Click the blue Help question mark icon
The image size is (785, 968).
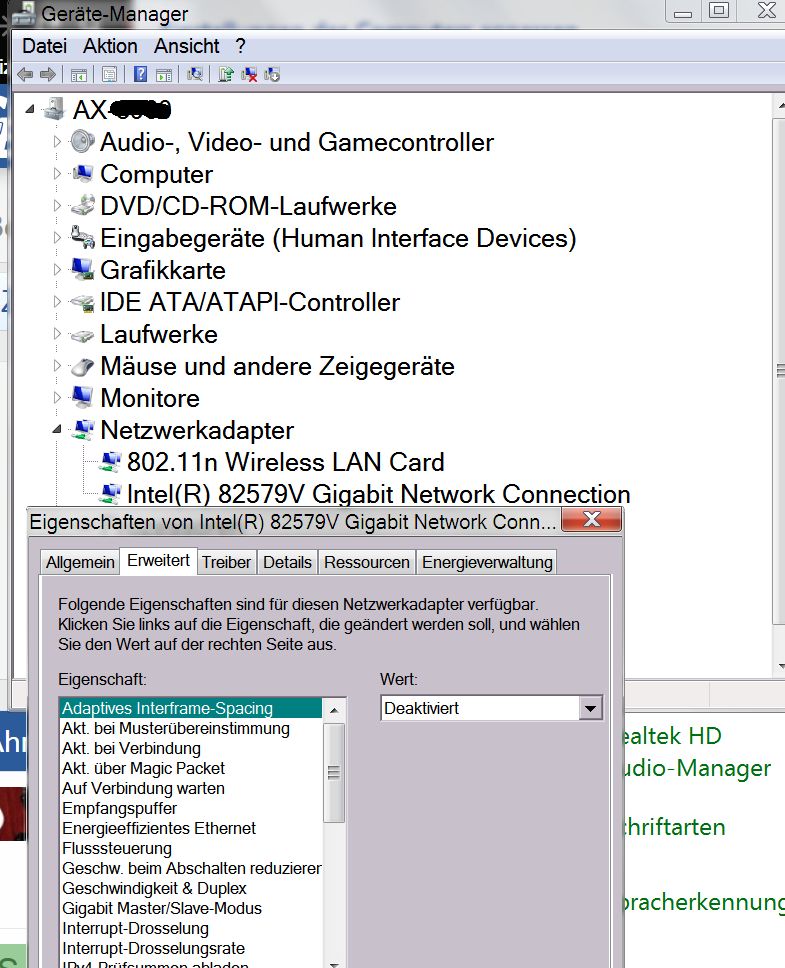[x=141, y=74]
